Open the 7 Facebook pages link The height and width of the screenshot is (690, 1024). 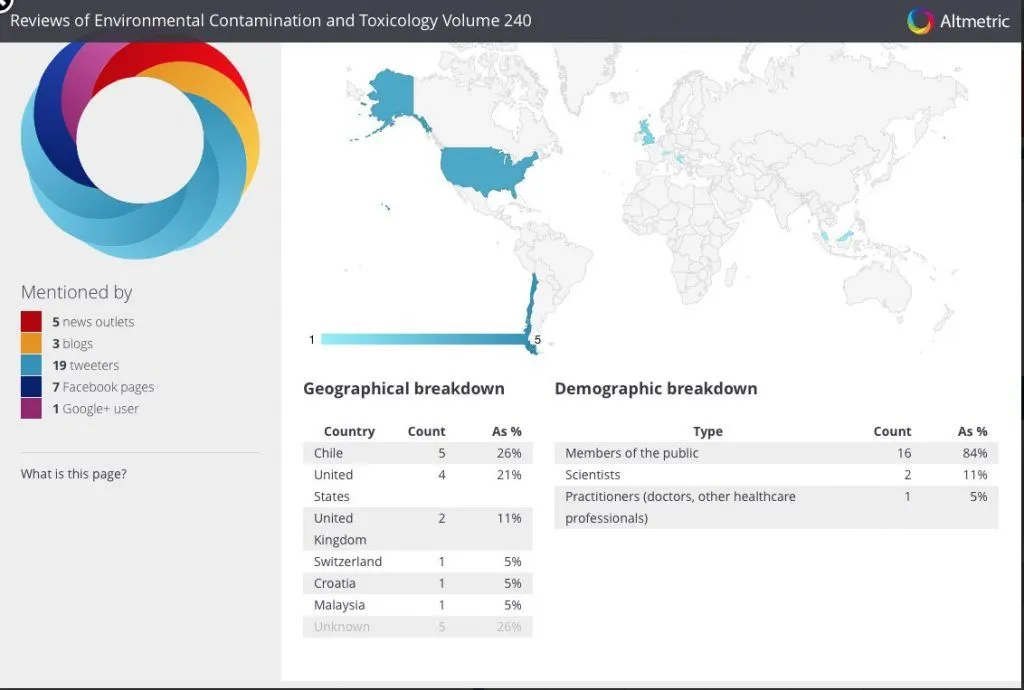click(103, 386)
